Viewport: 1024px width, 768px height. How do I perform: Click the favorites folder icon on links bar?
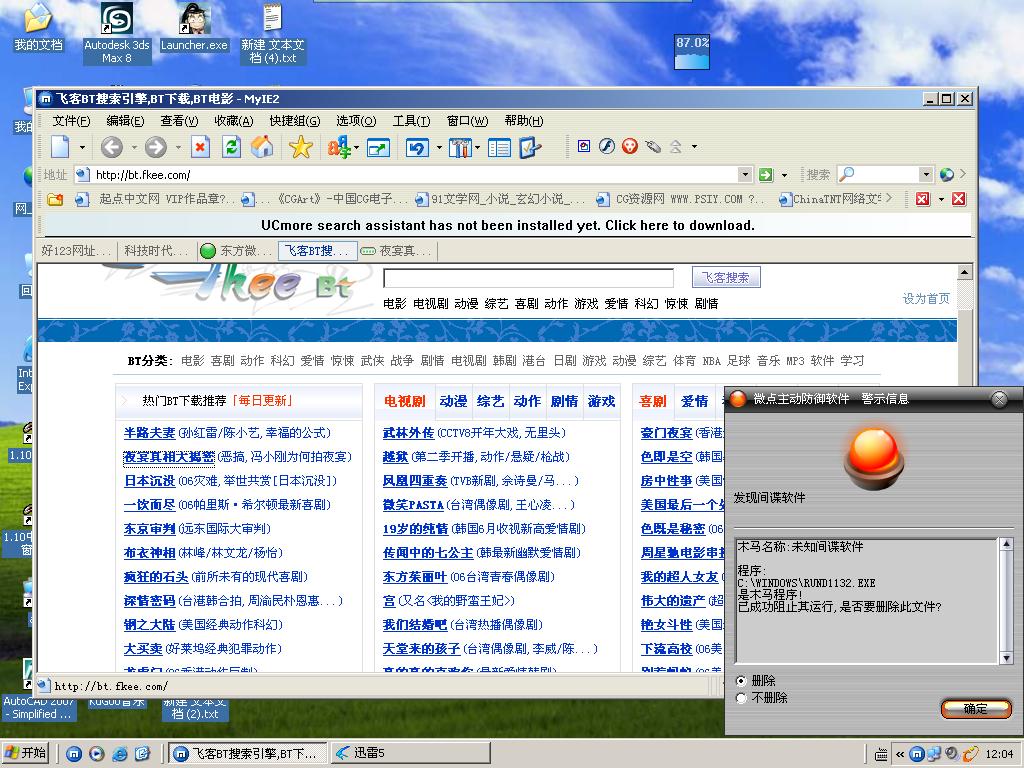click(x=55, y=199)
